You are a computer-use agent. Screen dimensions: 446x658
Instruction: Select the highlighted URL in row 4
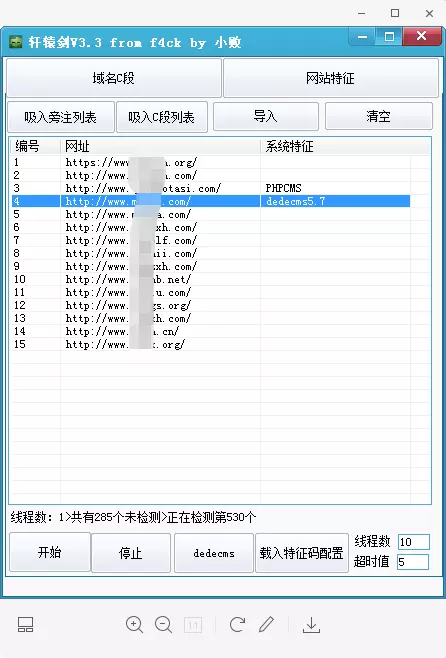tap(128, 201)
